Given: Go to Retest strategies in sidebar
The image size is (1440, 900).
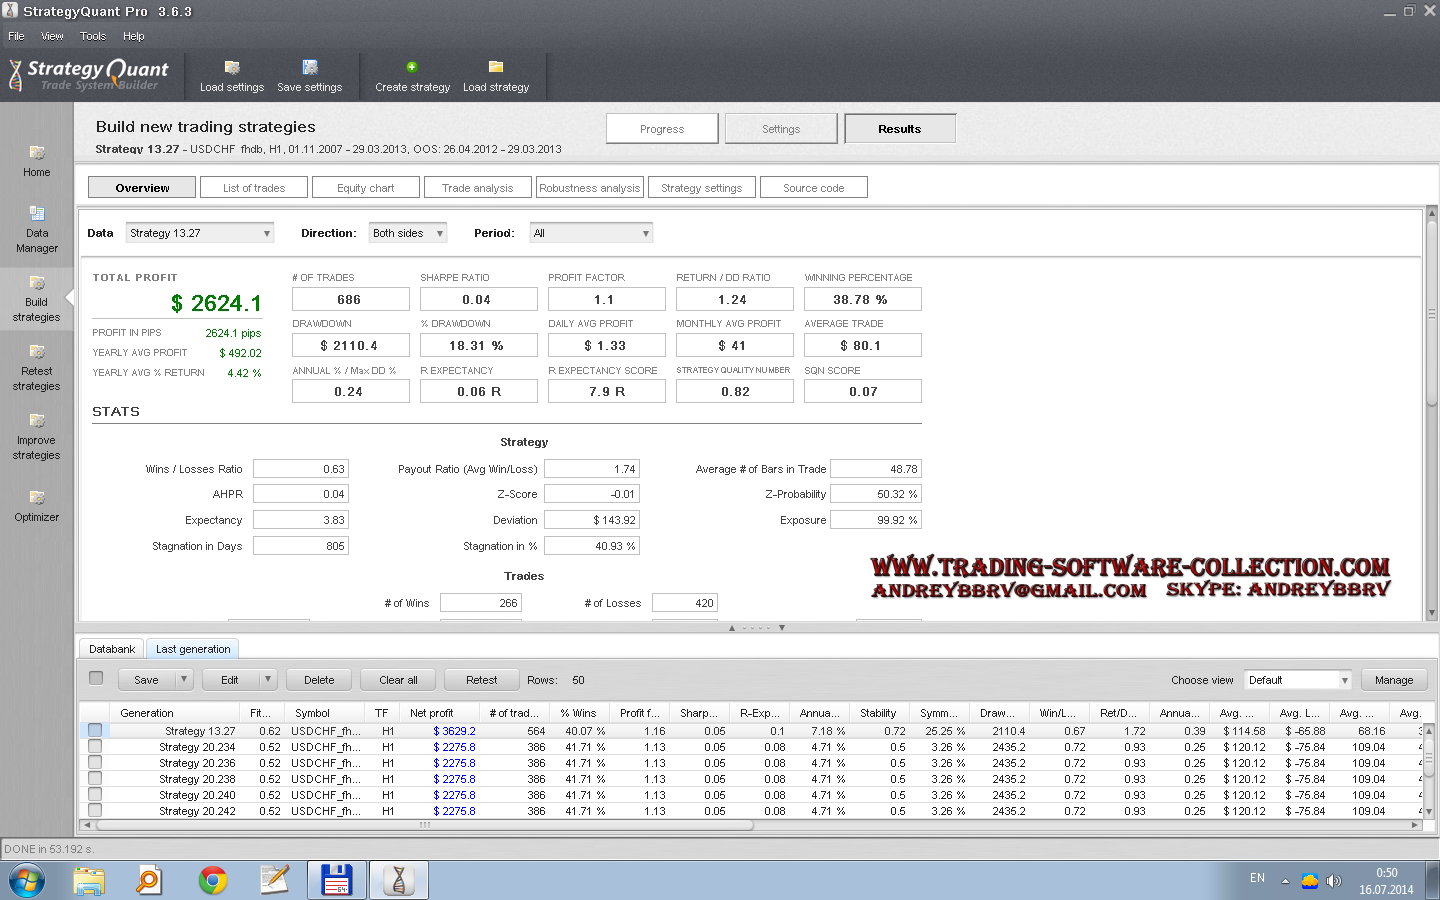Looking at the screenshot, I should [x=37, y=352].
